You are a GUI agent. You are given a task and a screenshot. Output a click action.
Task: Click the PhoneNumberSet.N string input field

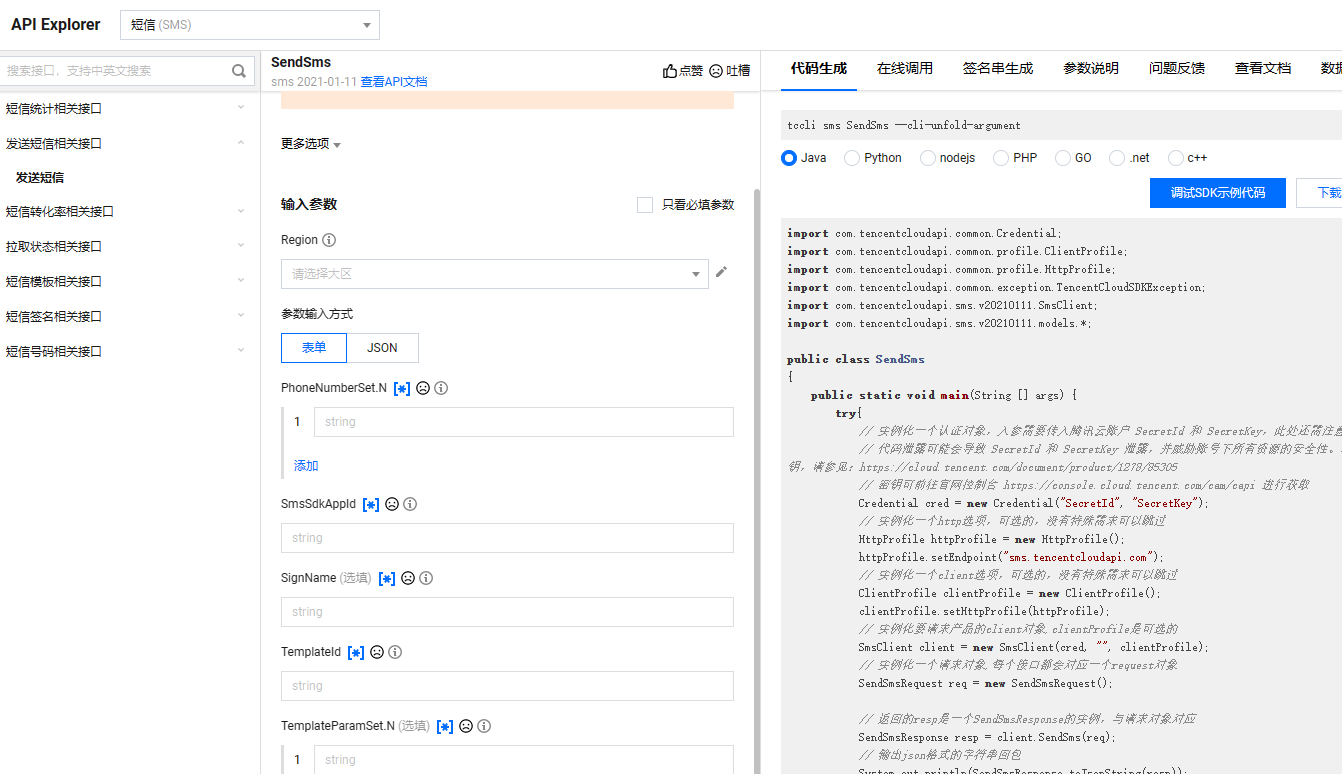524,422
